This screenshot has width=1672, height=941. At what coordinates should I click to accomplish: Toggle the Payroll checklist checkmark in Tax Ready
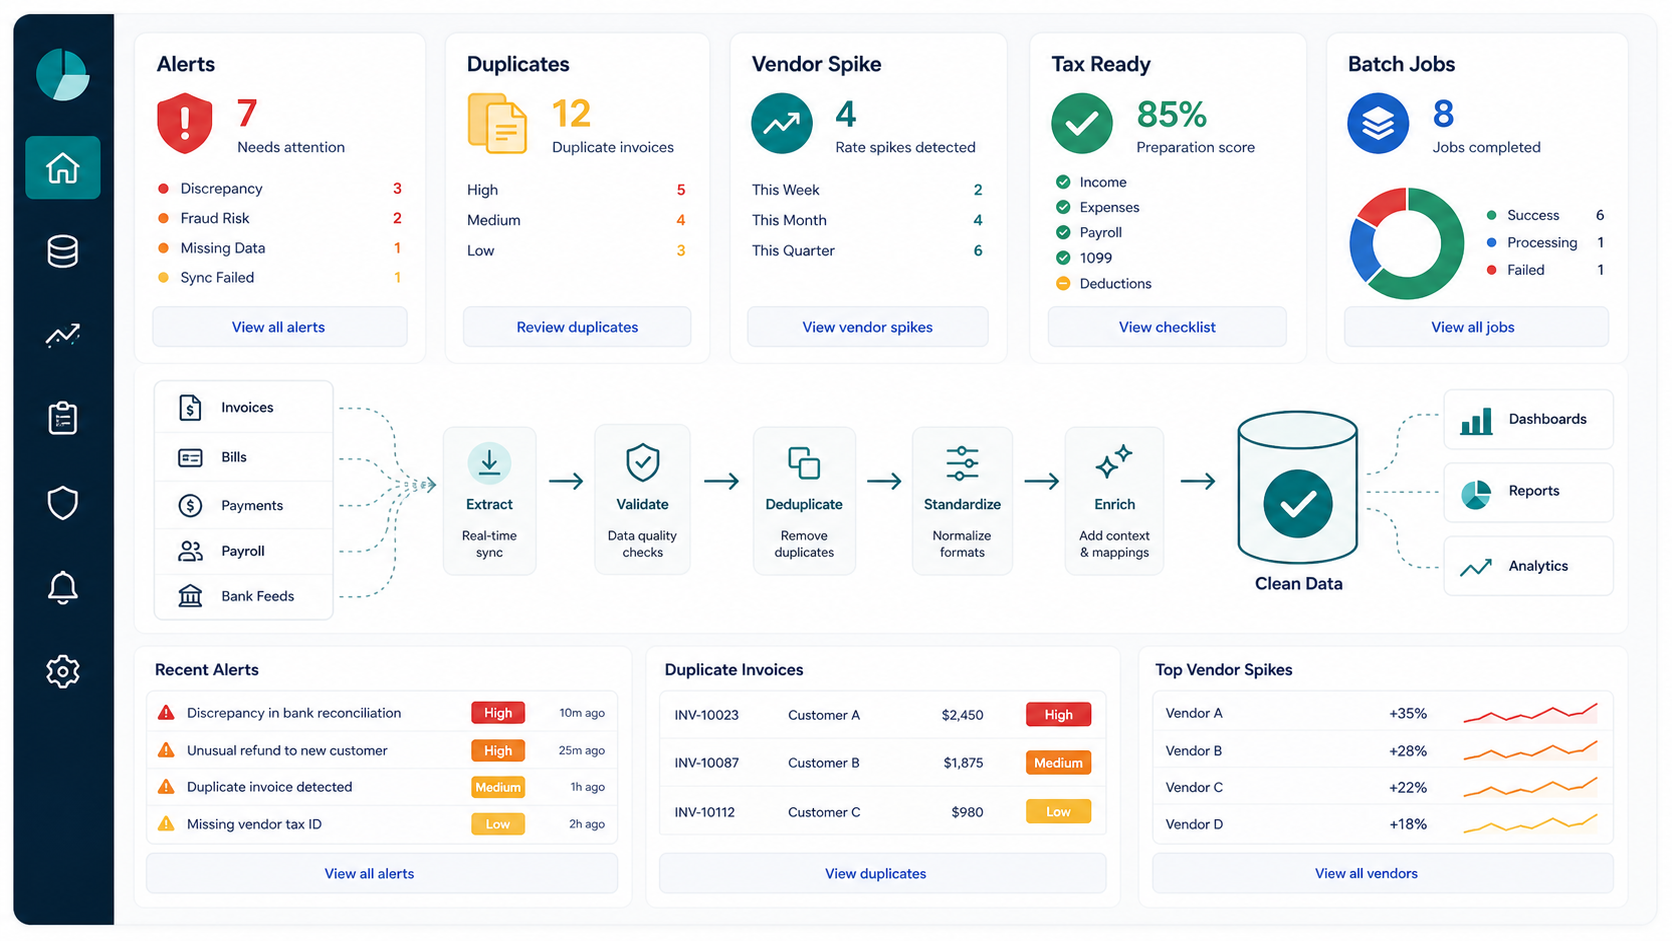coord(1063,232)
